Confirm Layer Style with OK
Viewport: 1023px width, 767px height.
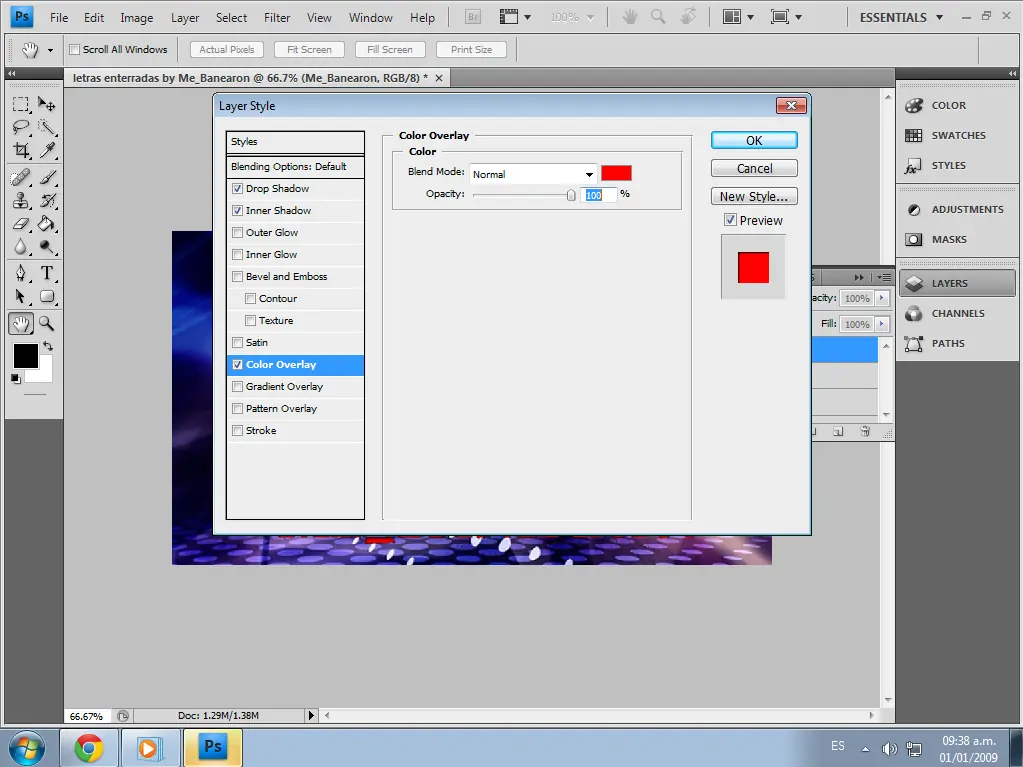(x=754, y=140)
